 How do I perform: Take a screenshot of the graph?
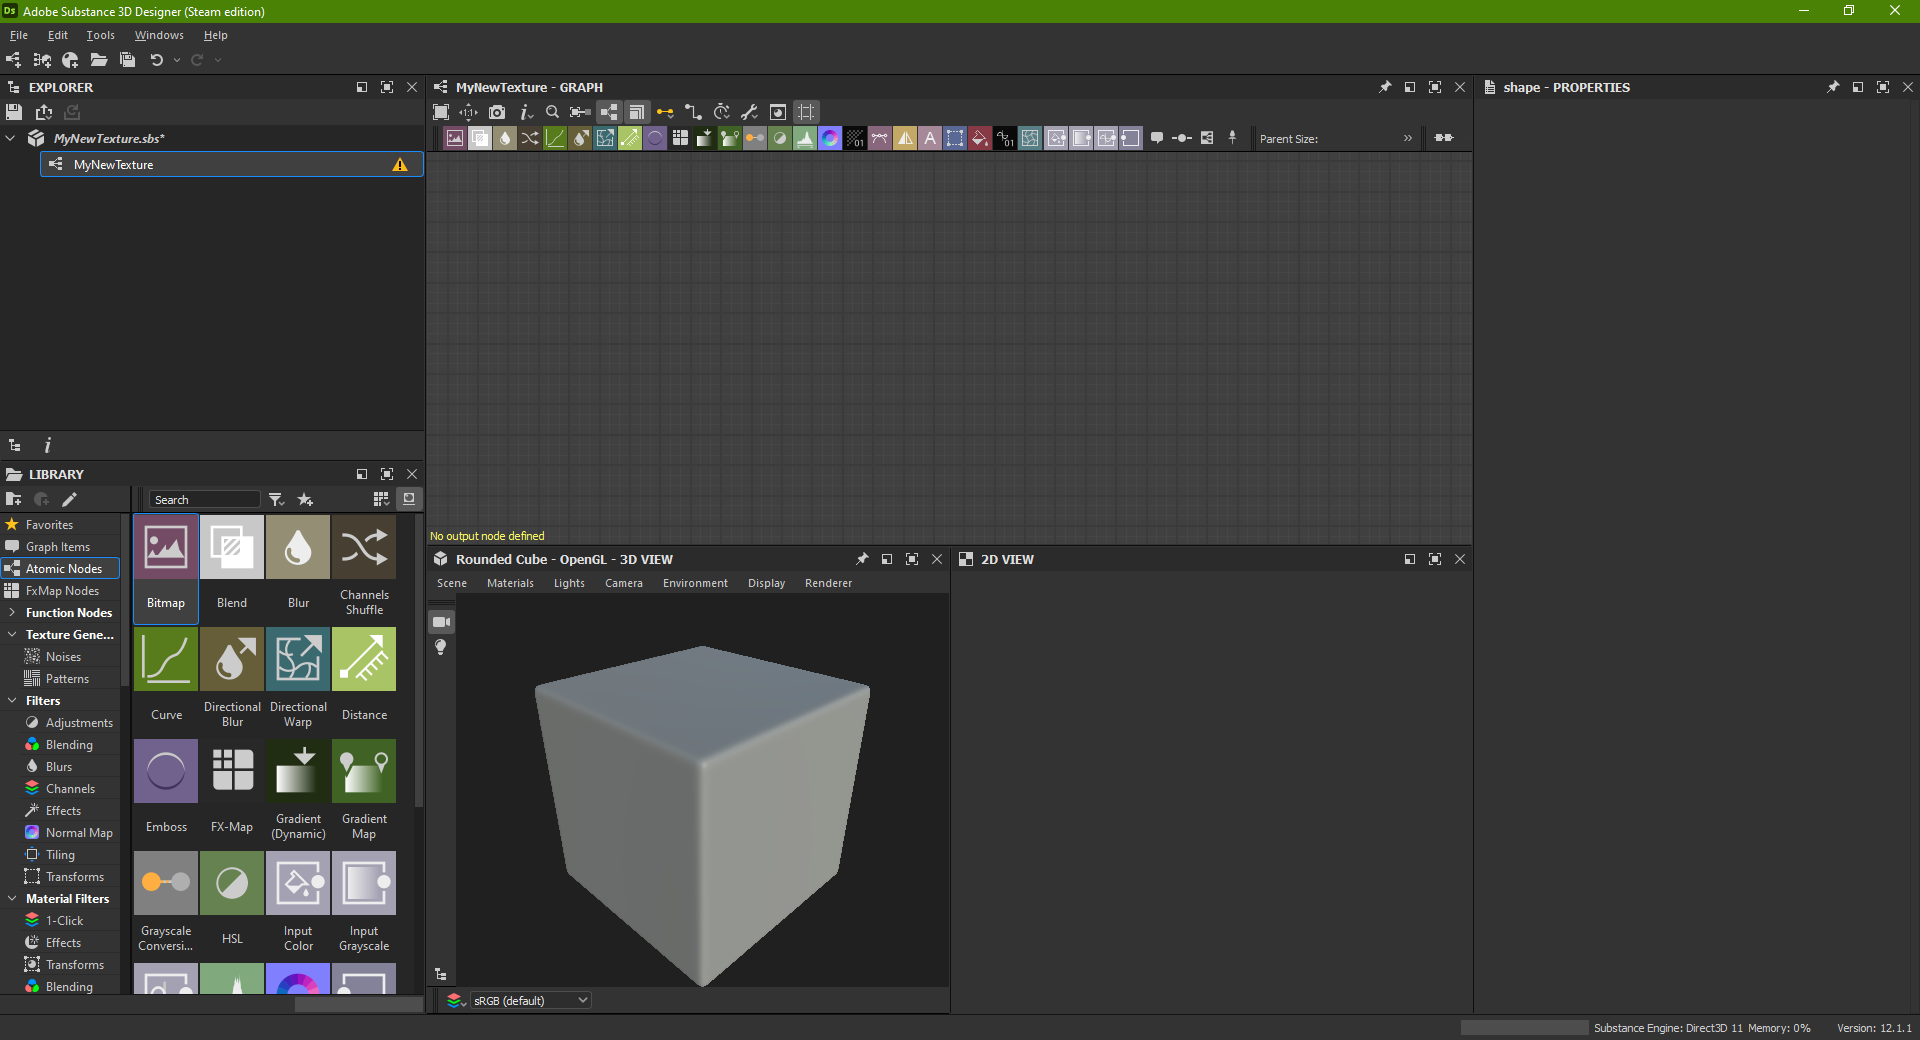pyautogui.click(x=497, y=112)
